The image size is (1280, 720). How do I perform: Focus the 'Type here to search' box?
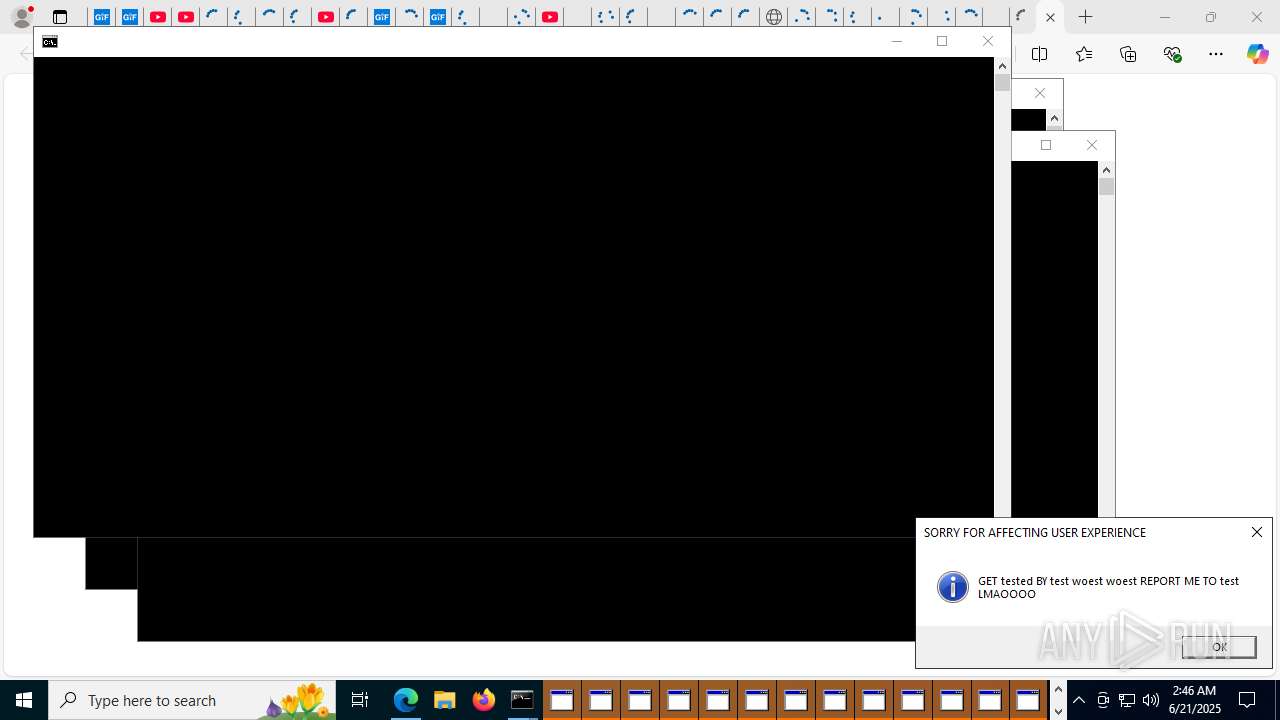(x=192, y=700)
